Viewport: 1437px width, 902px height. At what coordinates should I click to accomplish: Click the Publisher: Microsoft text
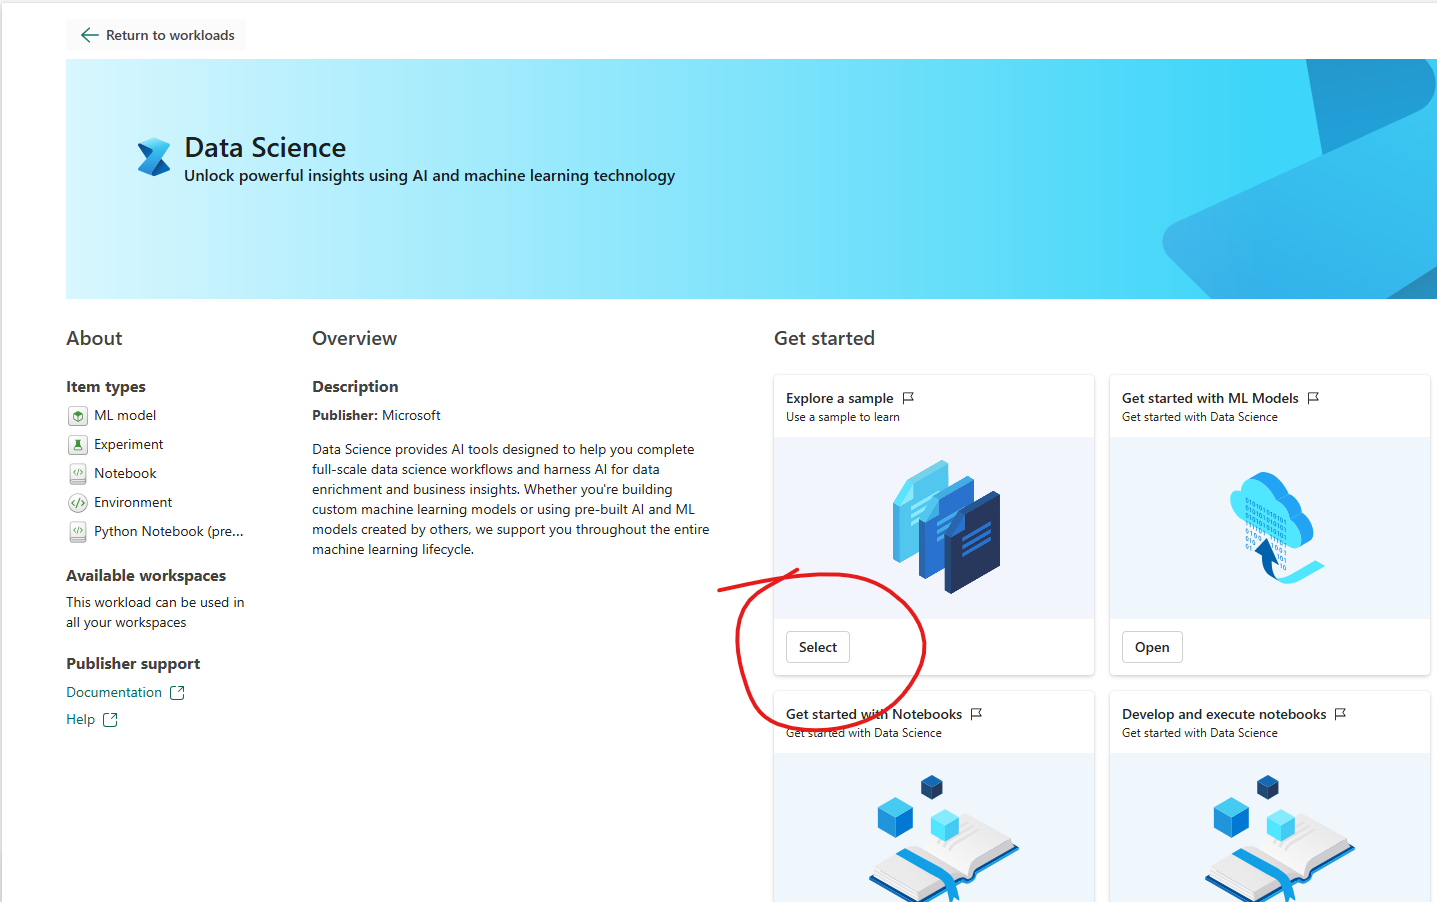click(376, 415)
